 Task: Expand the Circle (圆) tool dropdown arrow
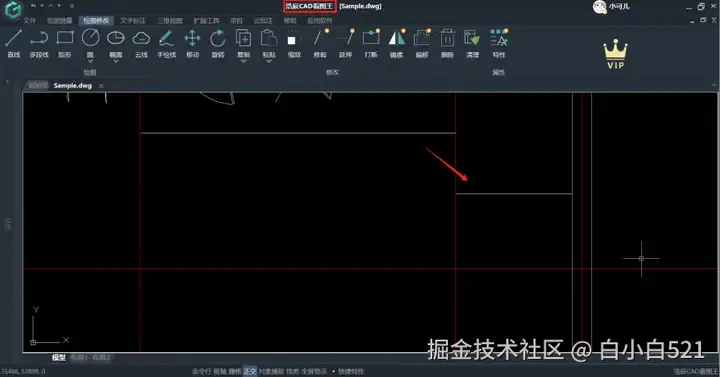(x=90, y=61)
